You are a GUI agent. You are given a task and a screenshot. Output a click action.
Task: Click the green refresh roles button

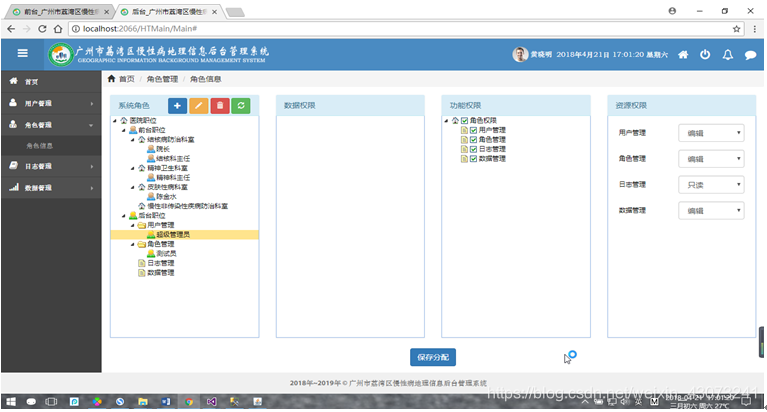click(241, 106)
